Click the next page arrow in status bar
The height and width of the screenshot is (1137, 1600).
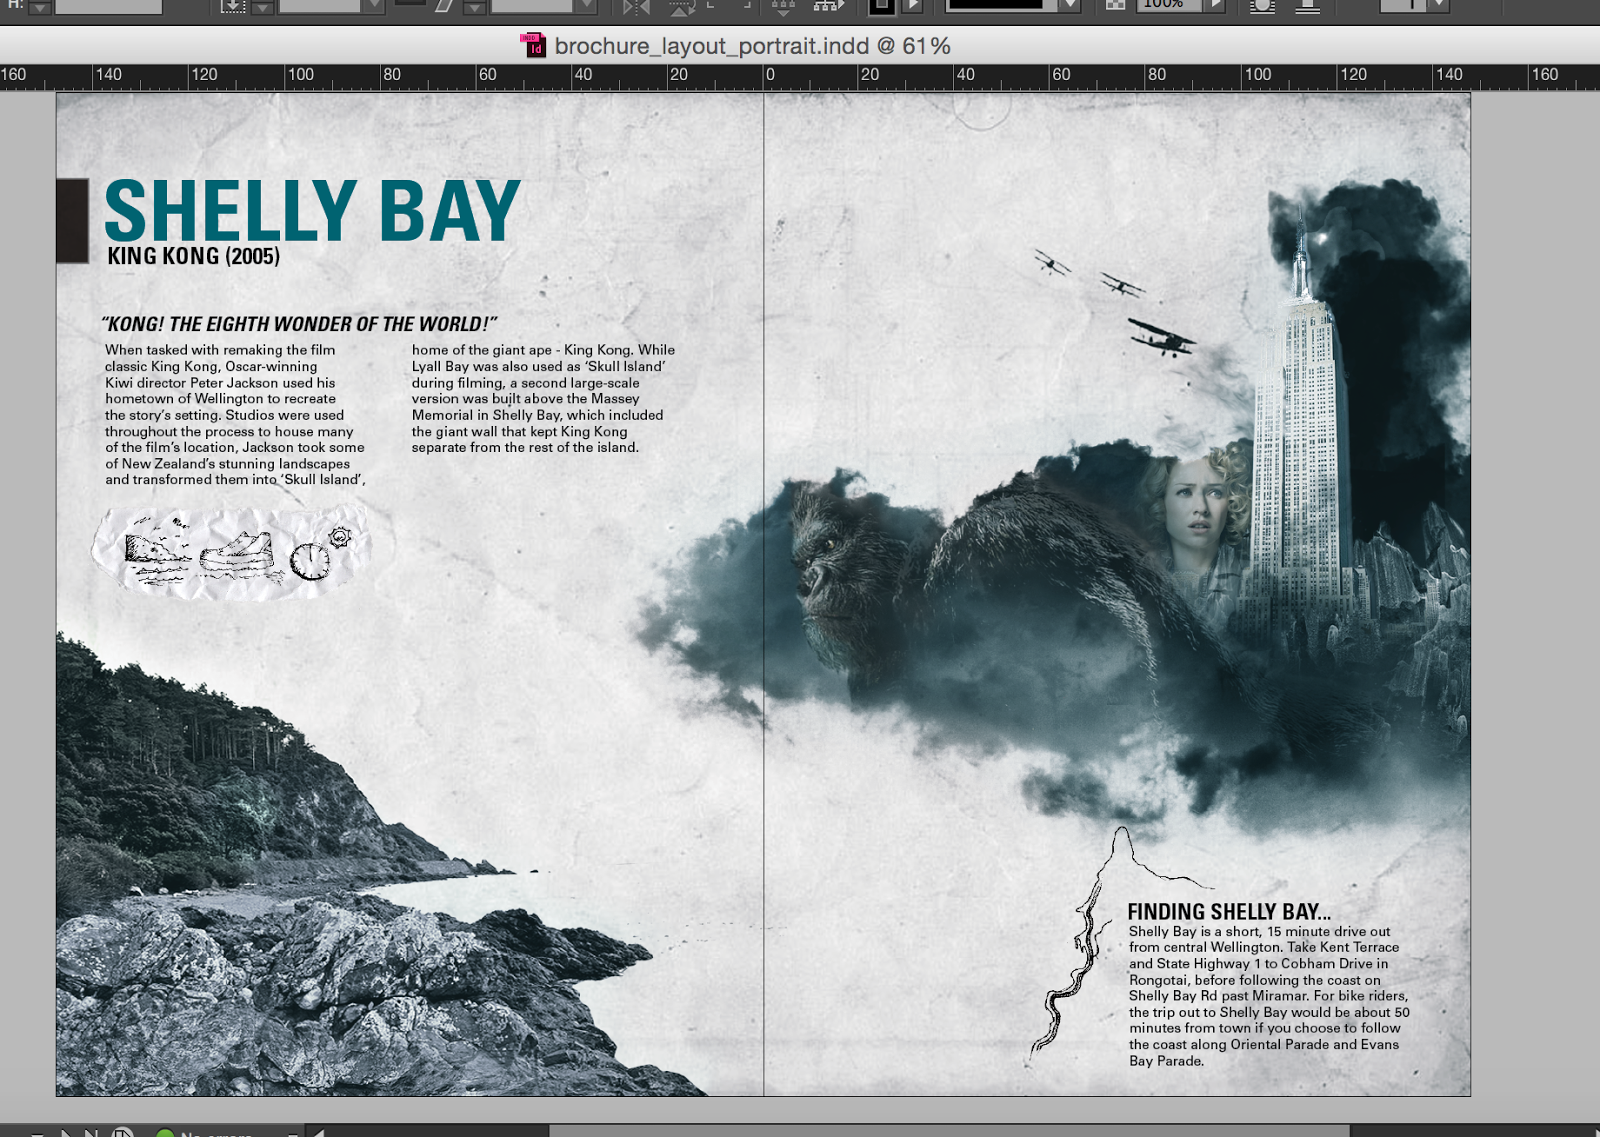[x=66, y=1133]
